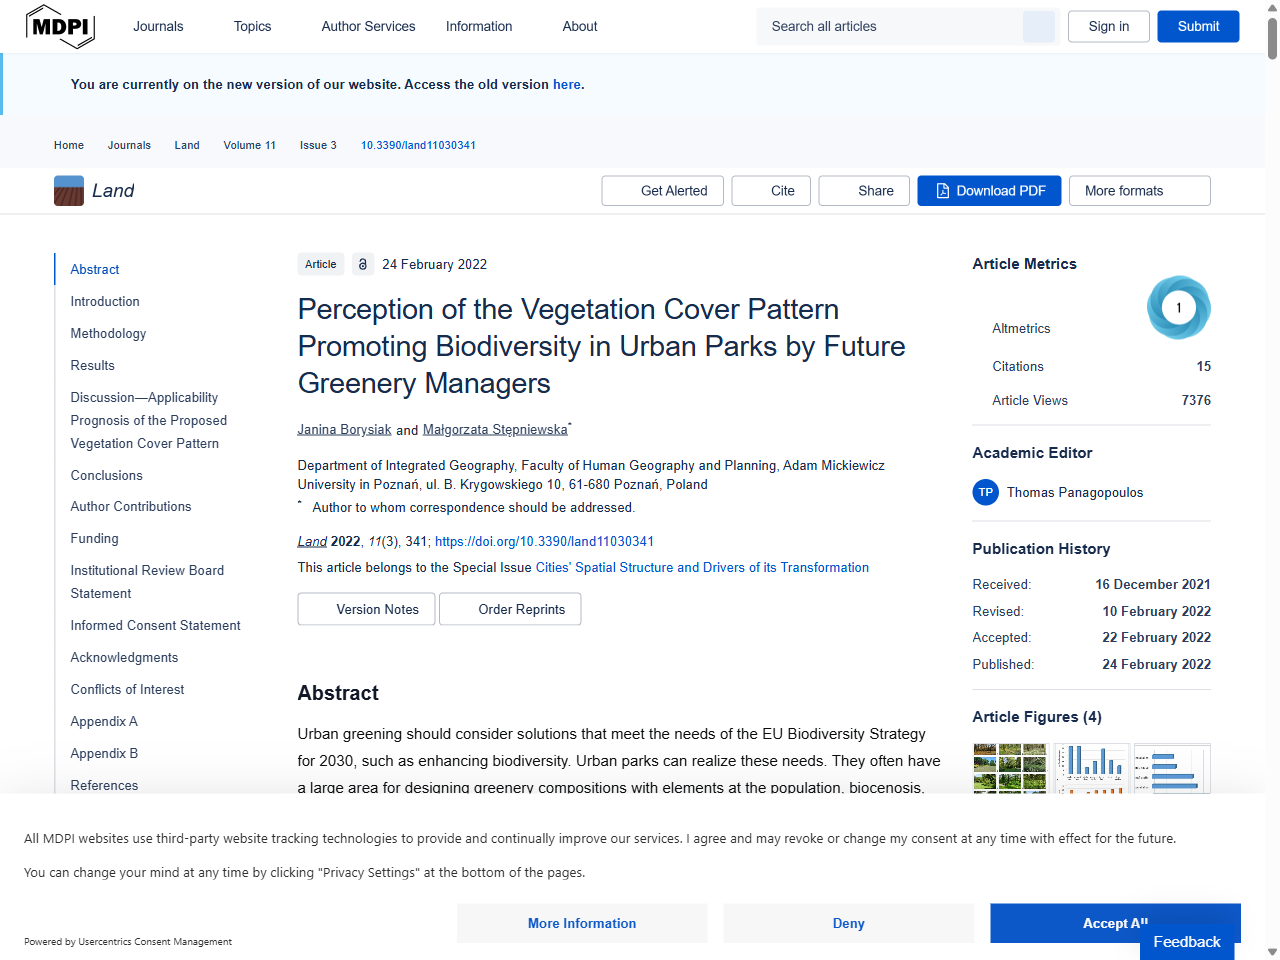Viewport: 1280px width, 960px height.
Task: Open the Journals menu
Action: [x=158, y=26]
